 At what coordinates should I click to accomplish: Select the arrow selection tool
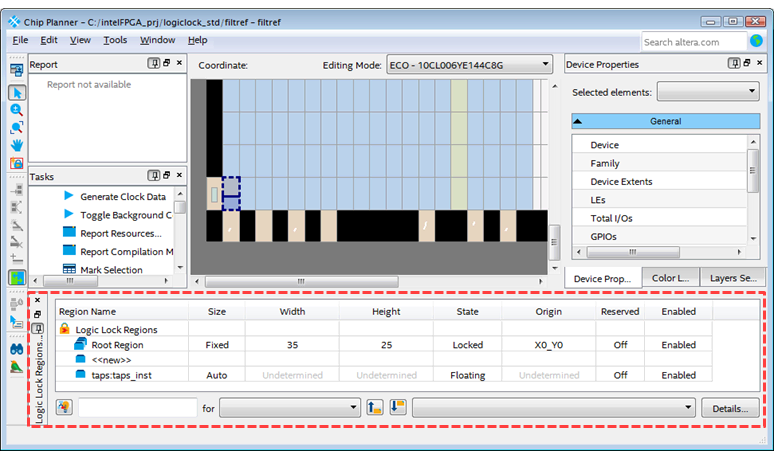[x=16, y=93]
